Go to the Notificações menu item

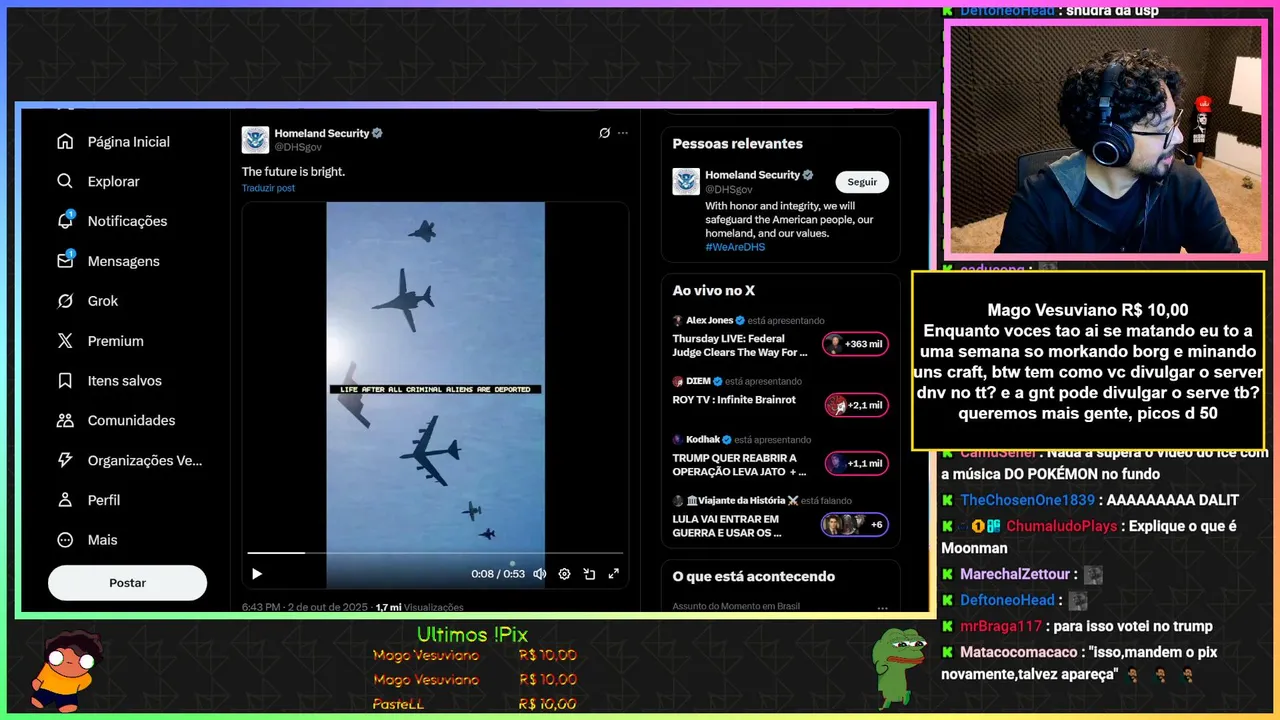coord(127,221)
